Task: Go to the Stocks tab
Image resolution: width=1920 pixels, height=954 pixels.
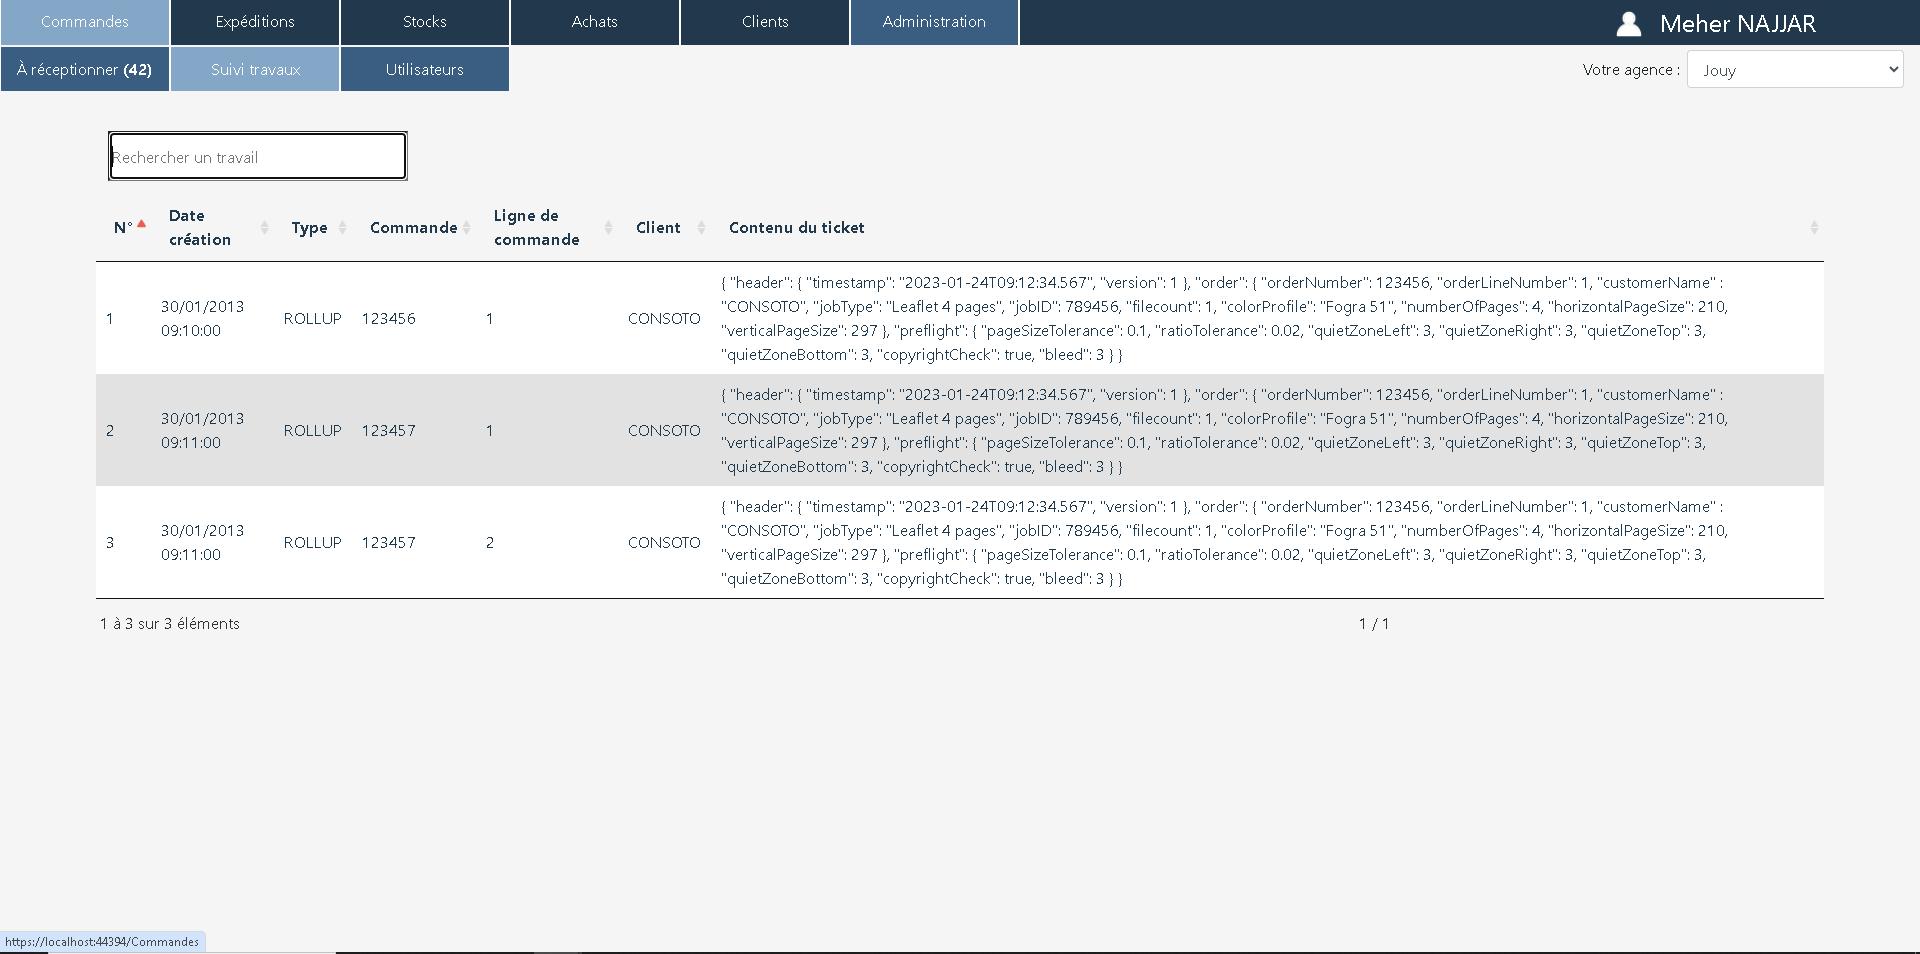Action: (425, 22)
